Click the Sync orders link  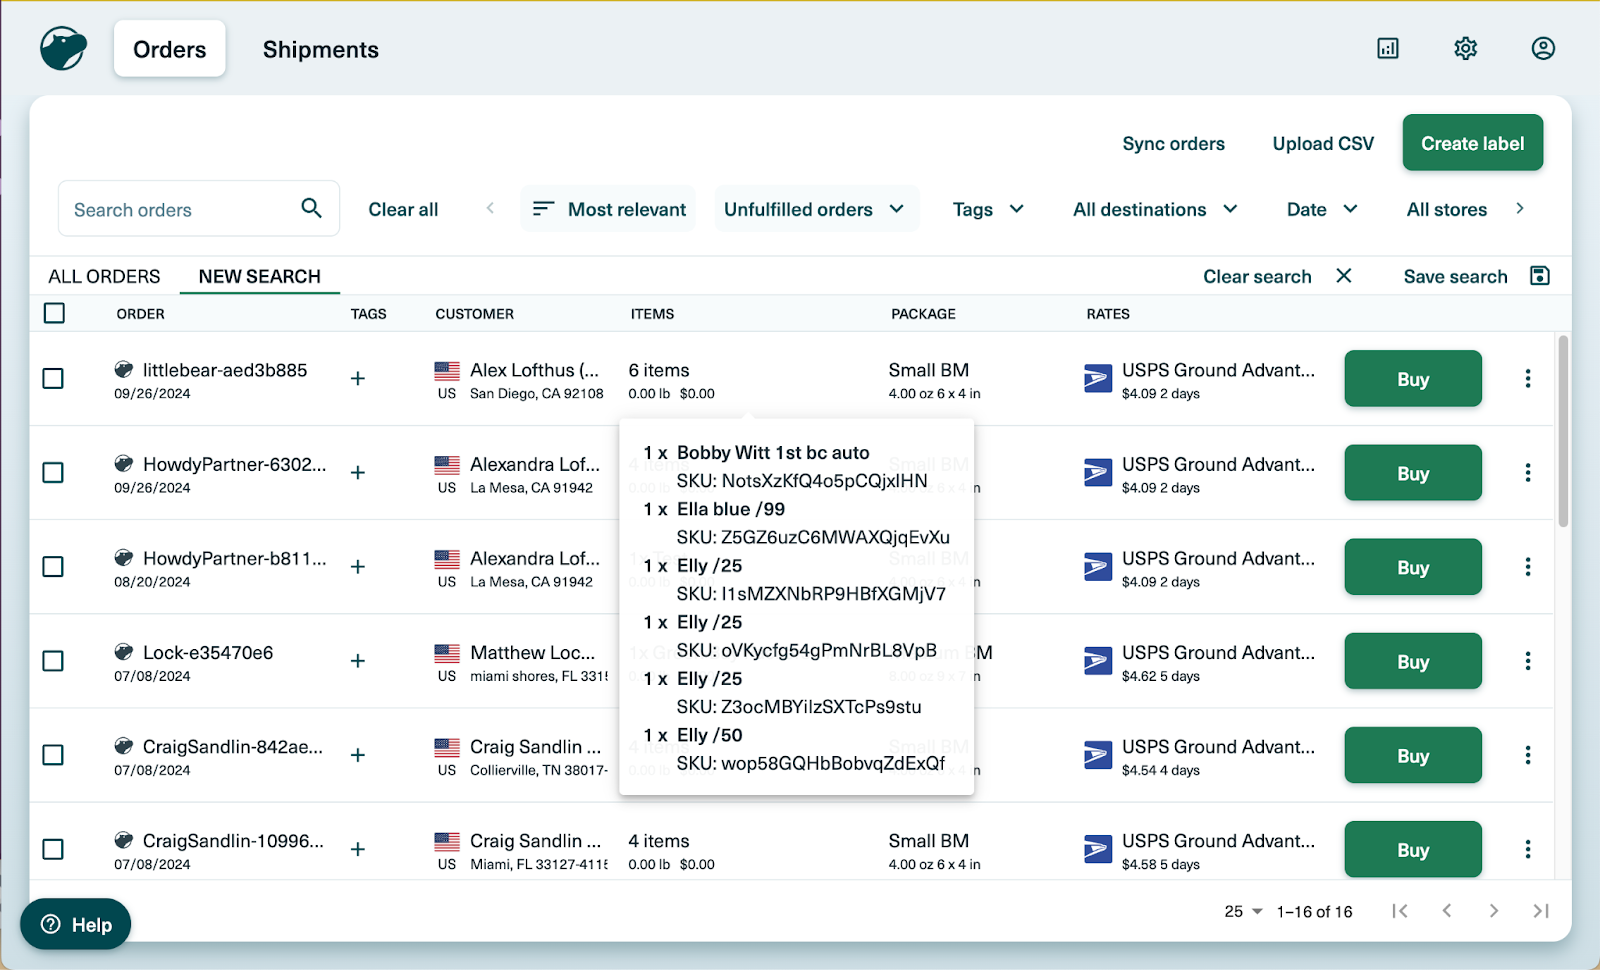tap(1173, 144)
